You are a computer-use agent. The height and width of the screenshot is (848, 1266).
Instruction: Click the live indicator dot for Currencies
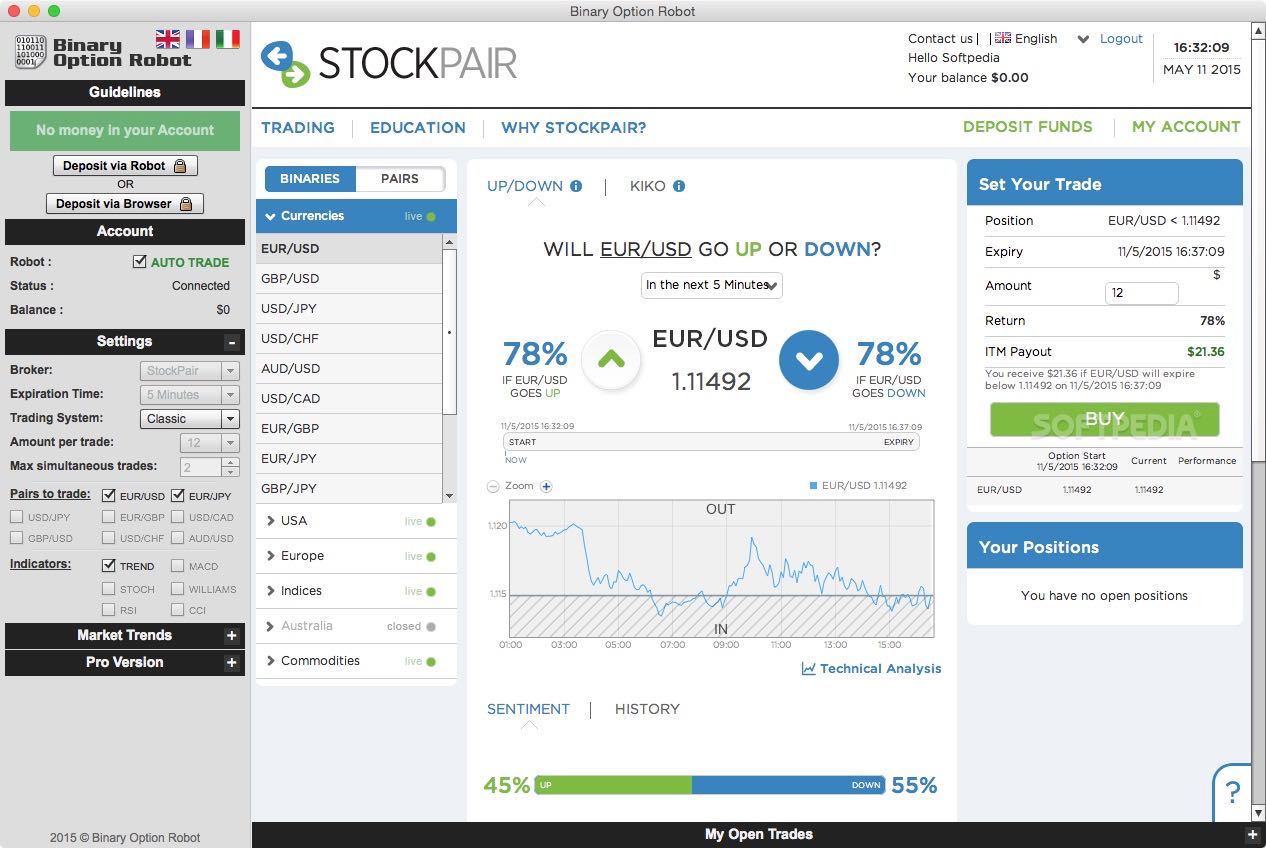click(431, 216)
